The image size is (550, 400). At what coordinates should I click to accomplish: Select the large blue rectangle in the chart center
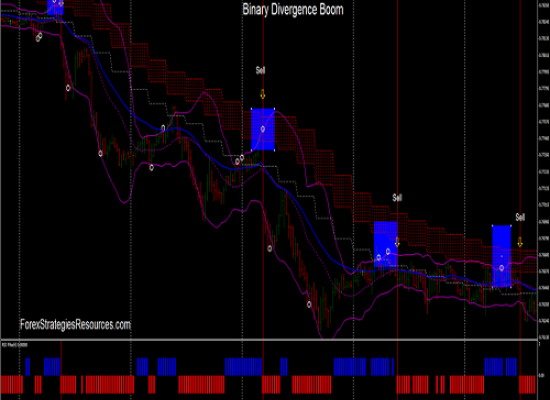[x=263, y=129]
